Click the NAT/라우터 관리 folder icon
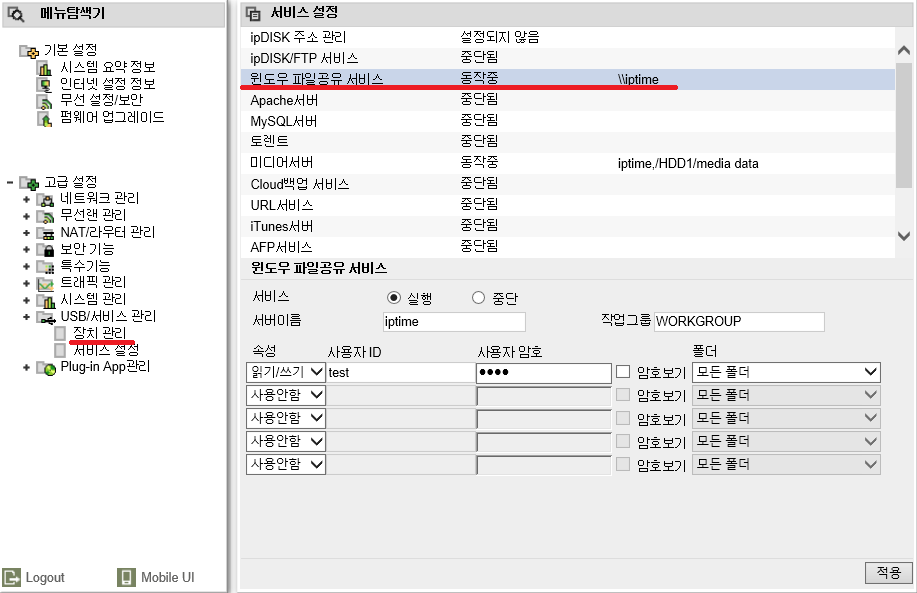Image resolution: width=917 pixels, height=593 pixels. [45, 234]
